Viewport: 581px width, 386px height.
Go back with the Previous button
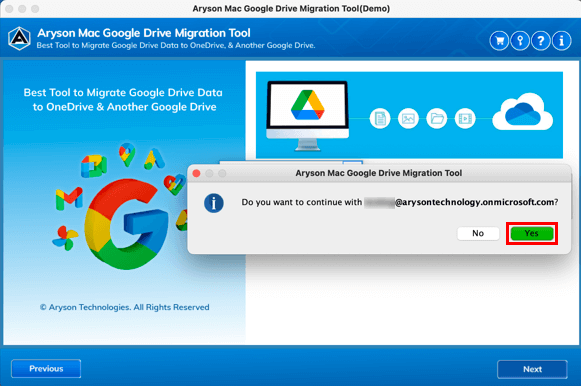pos(46,369)
